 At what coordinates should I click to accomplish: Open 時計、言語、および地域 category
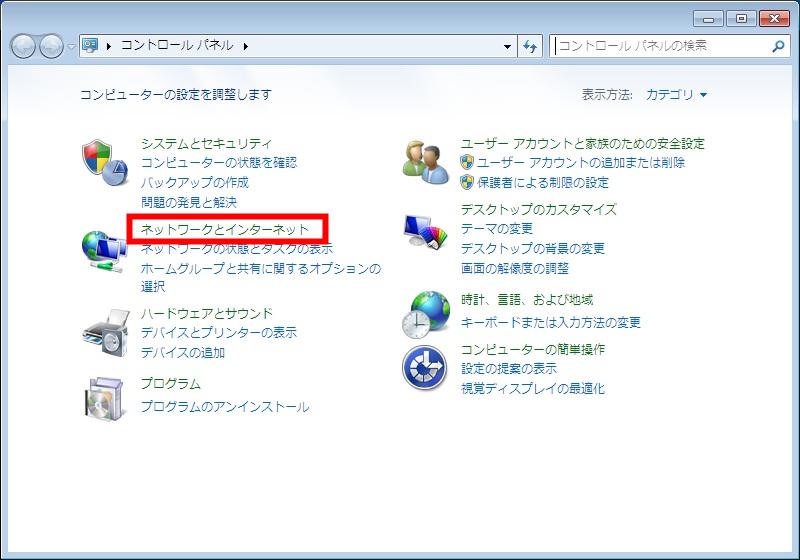tap(527, 299)
